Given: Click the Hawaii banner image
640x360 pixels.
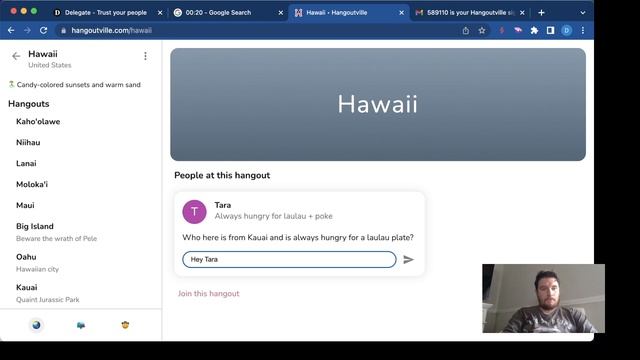Looking at the screenshot, I should [x=378, y=104].
